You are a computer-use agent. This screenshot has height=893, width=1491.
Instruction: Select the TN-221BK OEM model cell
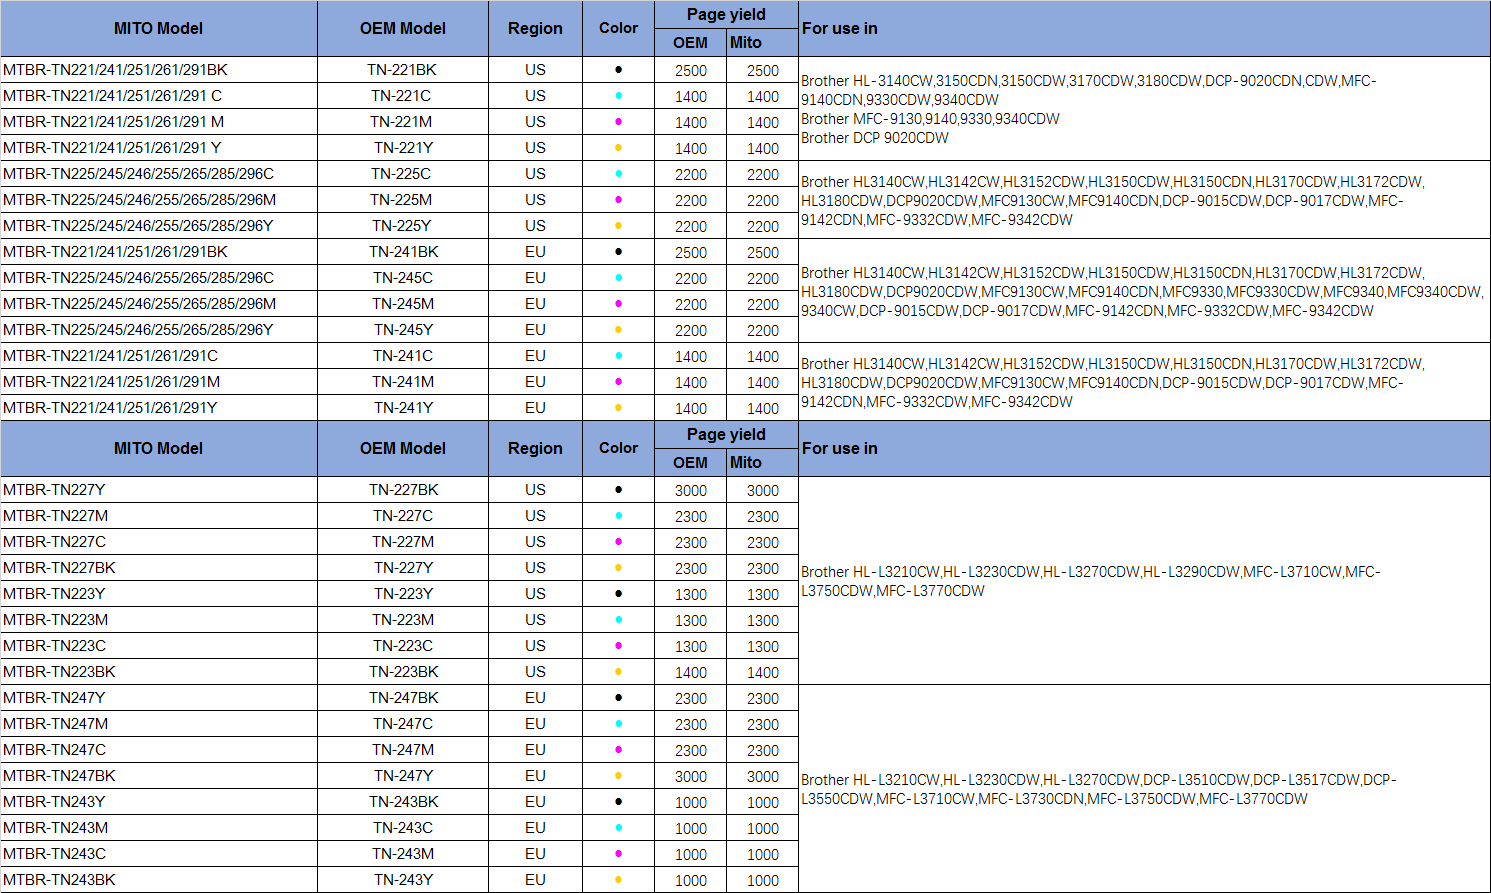click(x=402, y=70)
